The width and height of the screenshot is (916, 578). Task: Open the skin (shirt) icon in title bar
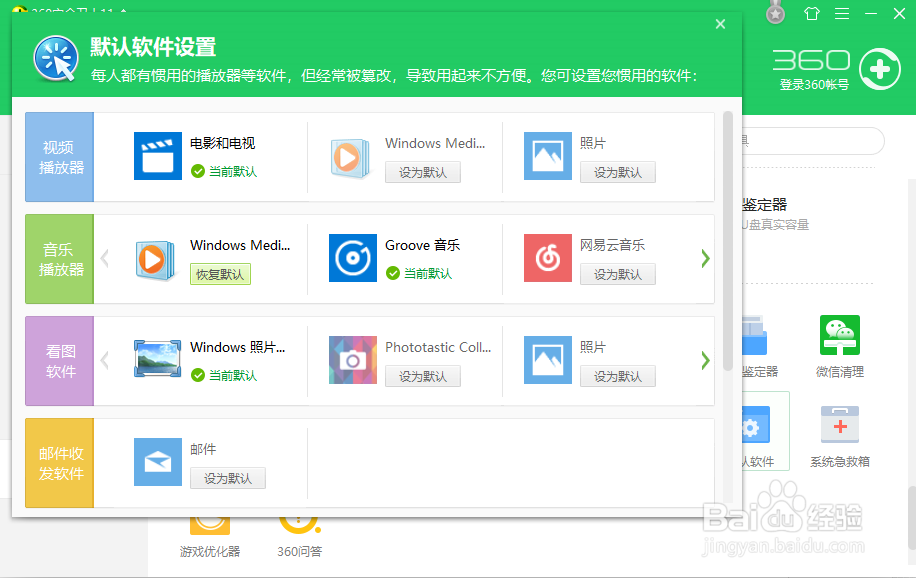(811, 13)
